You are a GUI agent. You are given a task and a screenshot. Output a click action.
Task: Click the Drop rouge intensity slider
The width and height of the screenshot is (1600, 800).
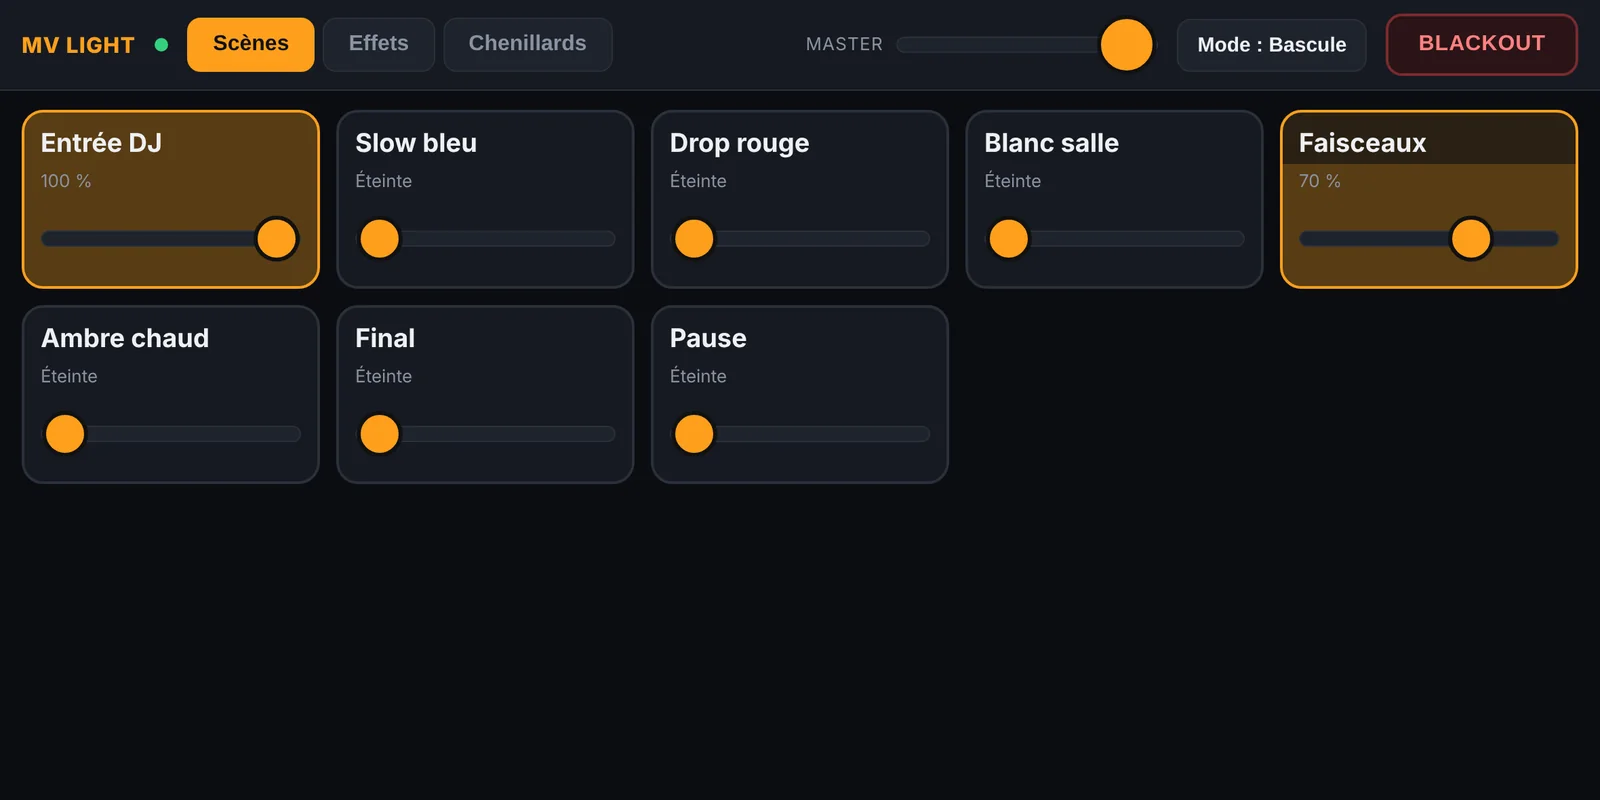point(799,239)
